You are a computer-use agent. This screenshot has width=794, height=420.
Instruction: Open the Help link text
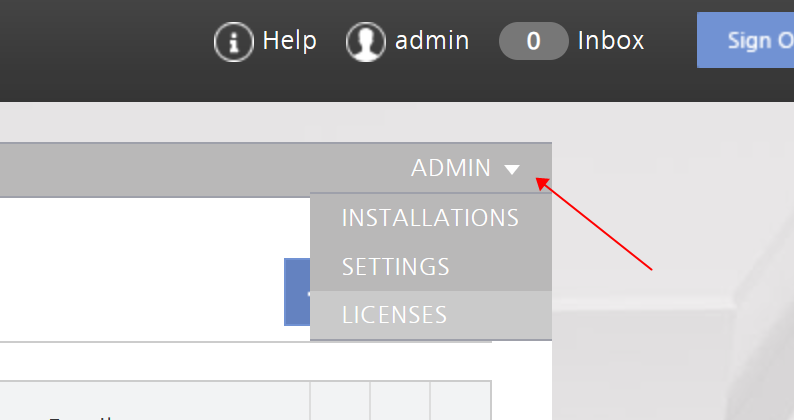click(x=289, y=41)
